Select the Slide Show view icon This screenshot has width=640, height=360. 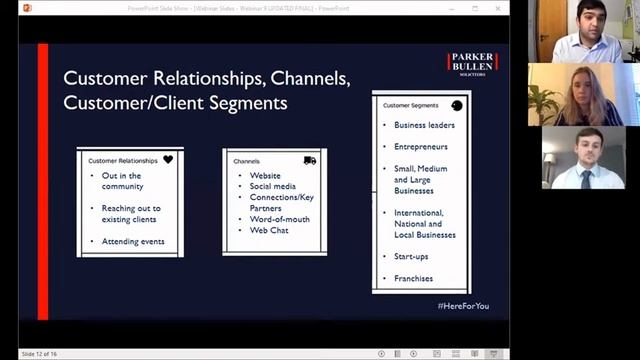point(493,354)
